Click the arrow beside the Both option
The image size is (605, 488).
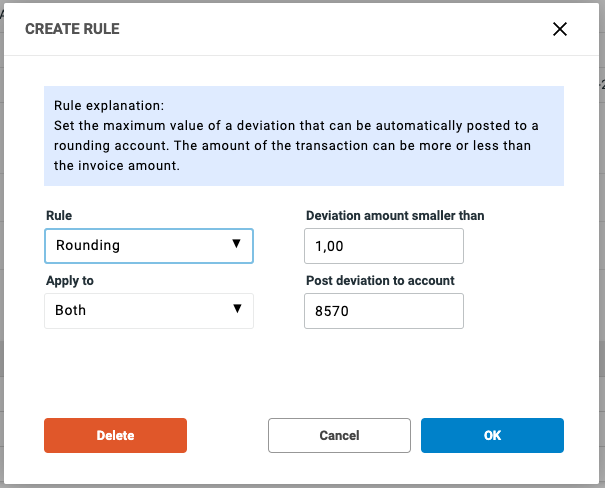237,309
